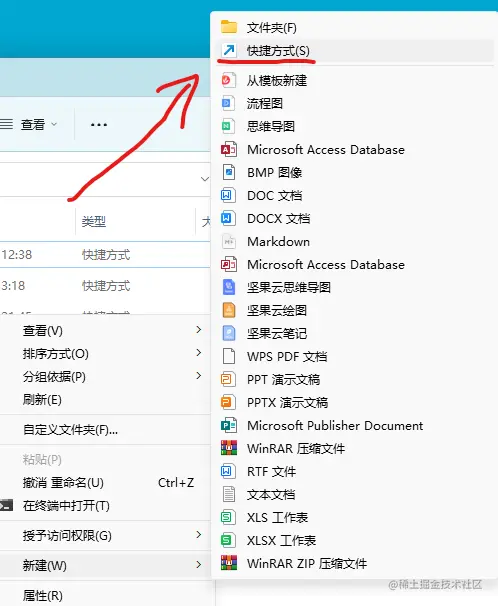Image resolution: width=498 pixels, height=606 pixels.
Task: Click the 查看(V) context menu label
Action: [42, 330]
